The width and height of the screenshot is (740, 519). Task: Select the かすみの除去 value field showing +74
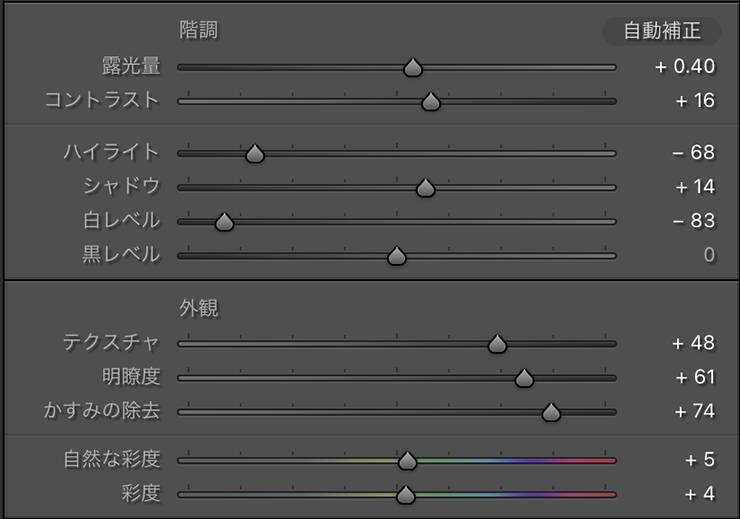pos(694,411)
